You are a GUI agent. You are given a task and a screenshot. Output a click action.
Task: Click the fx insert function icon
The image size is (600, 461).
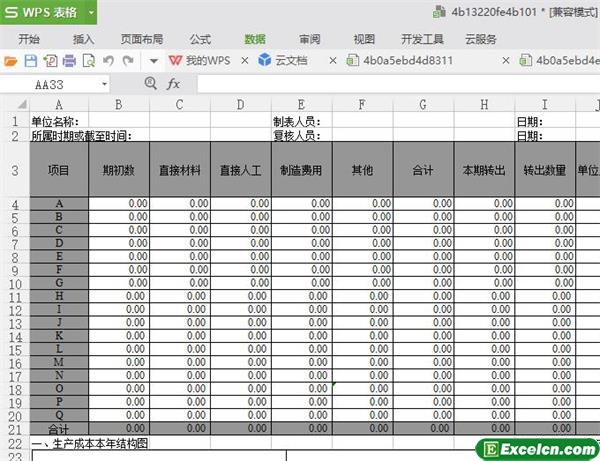[x=174, y=85]
